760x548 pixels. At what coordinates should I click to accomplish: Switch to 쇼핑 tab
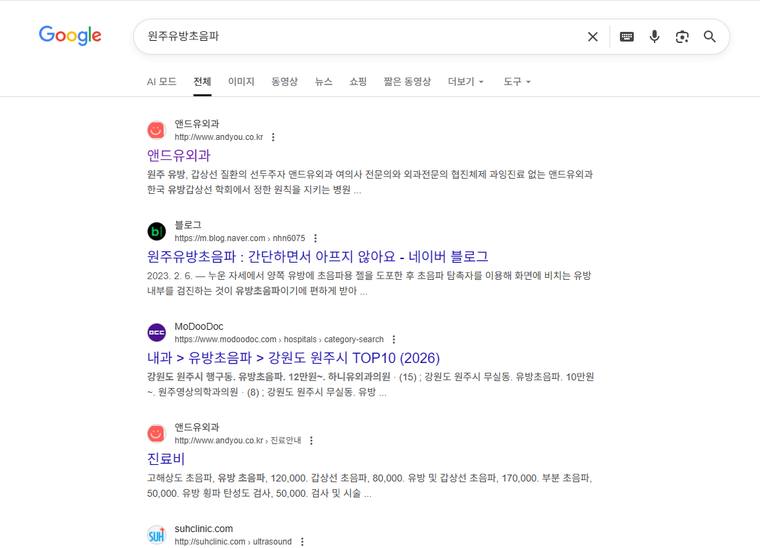pos(358,81)
